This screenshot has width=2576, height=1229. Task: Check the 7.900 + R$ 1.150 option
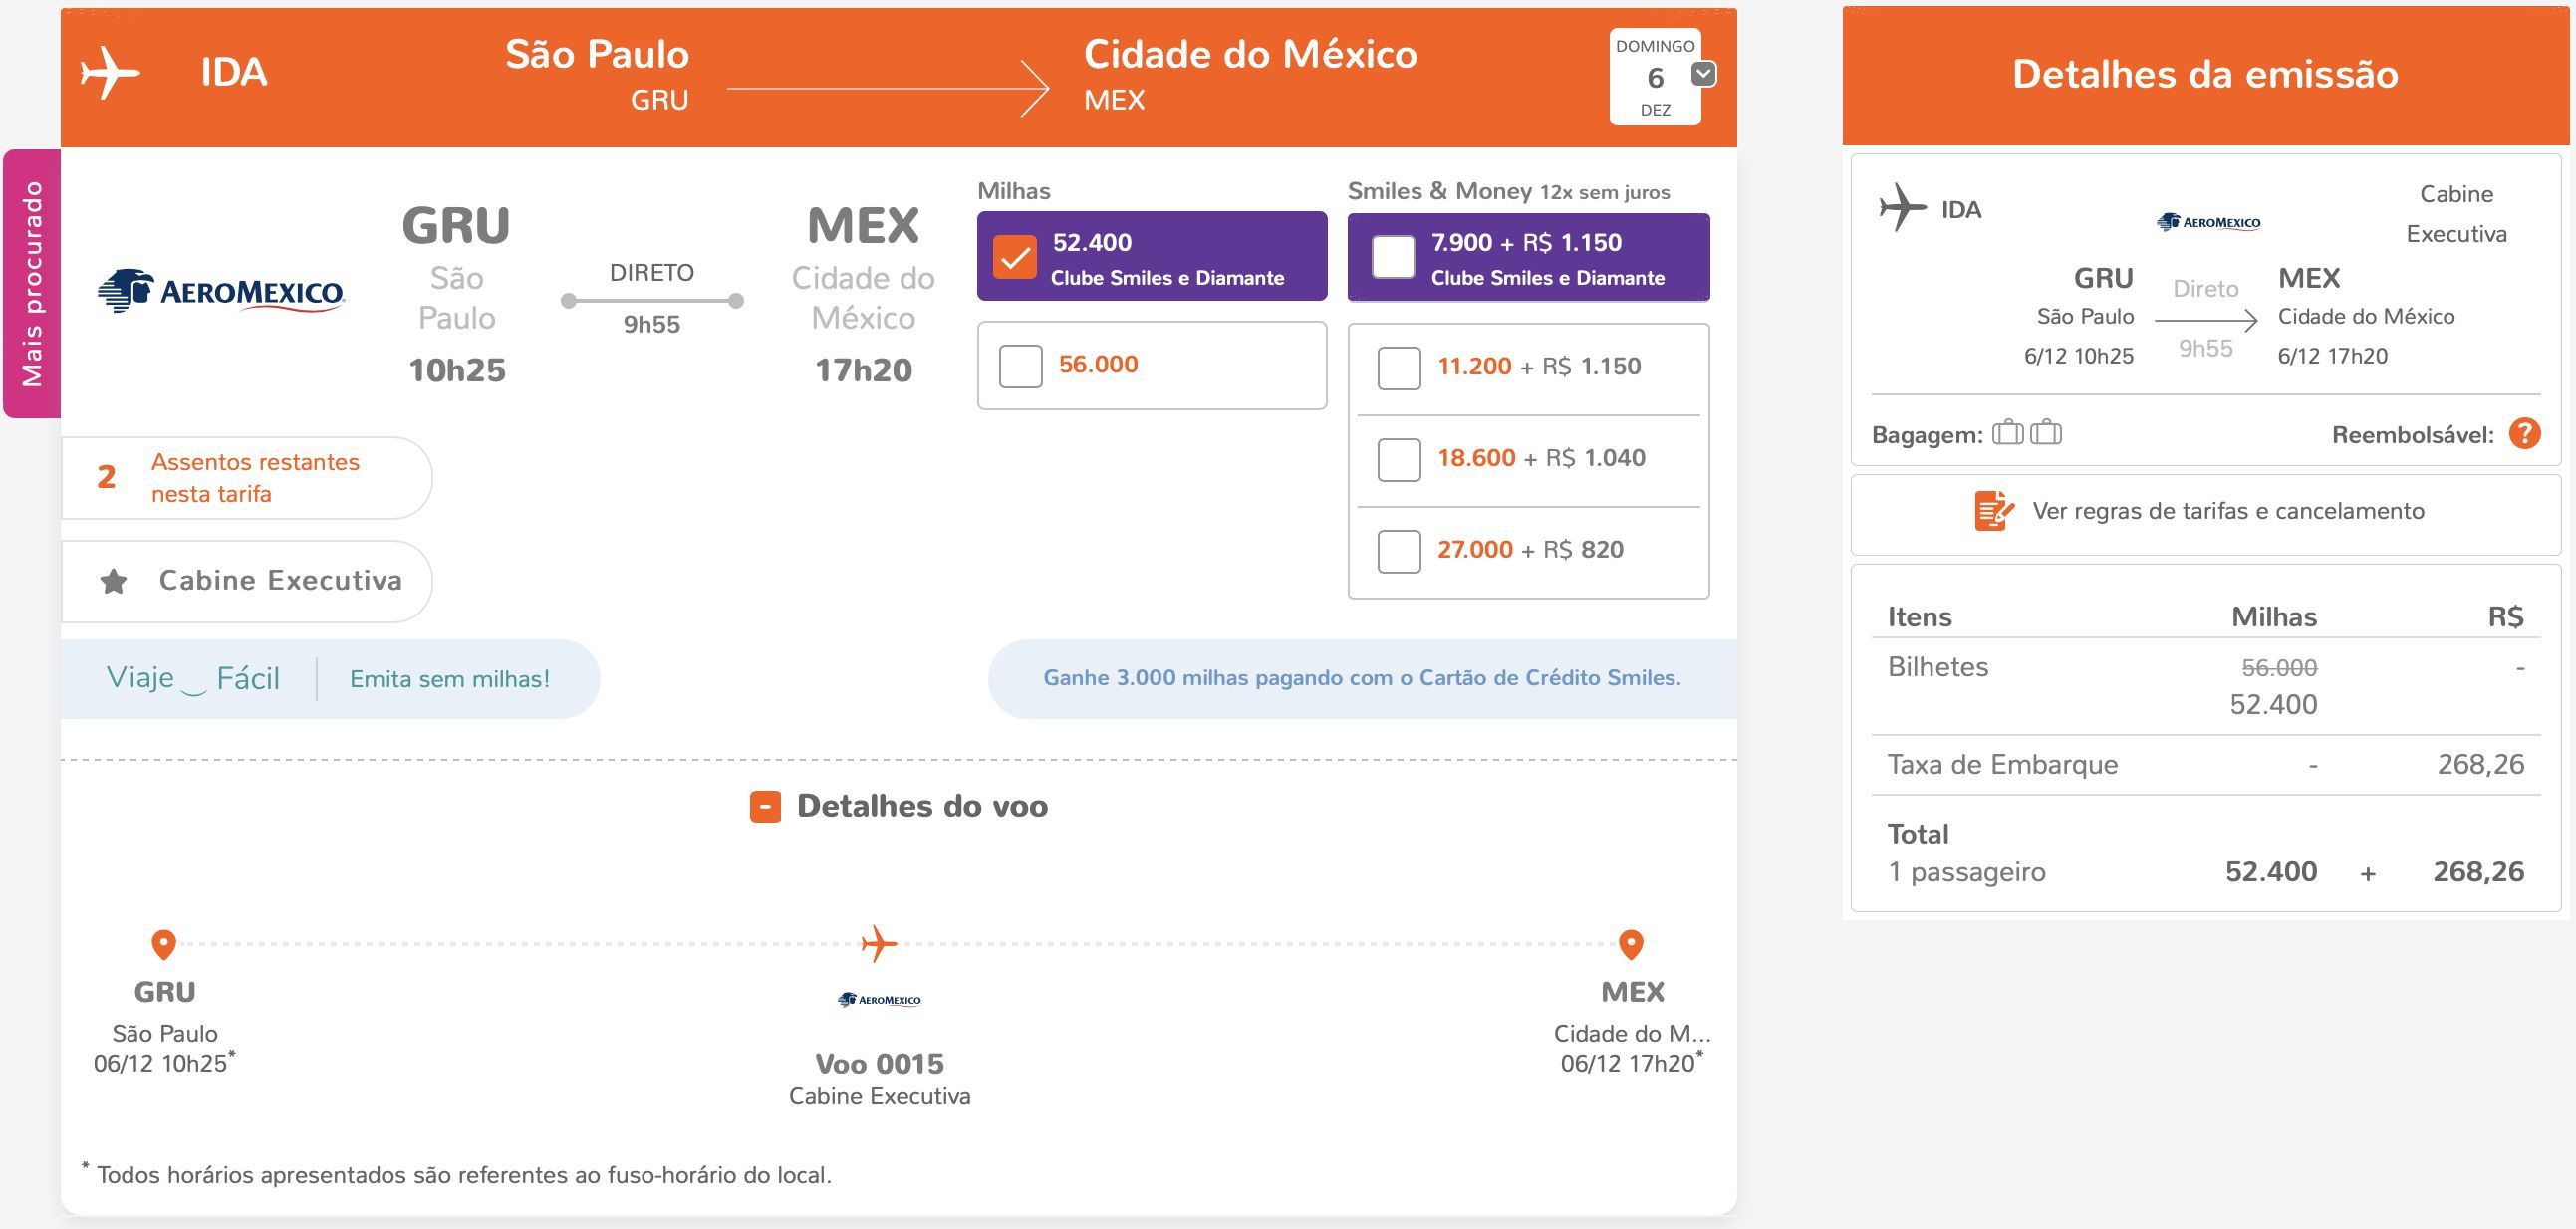pos(1393,257)
